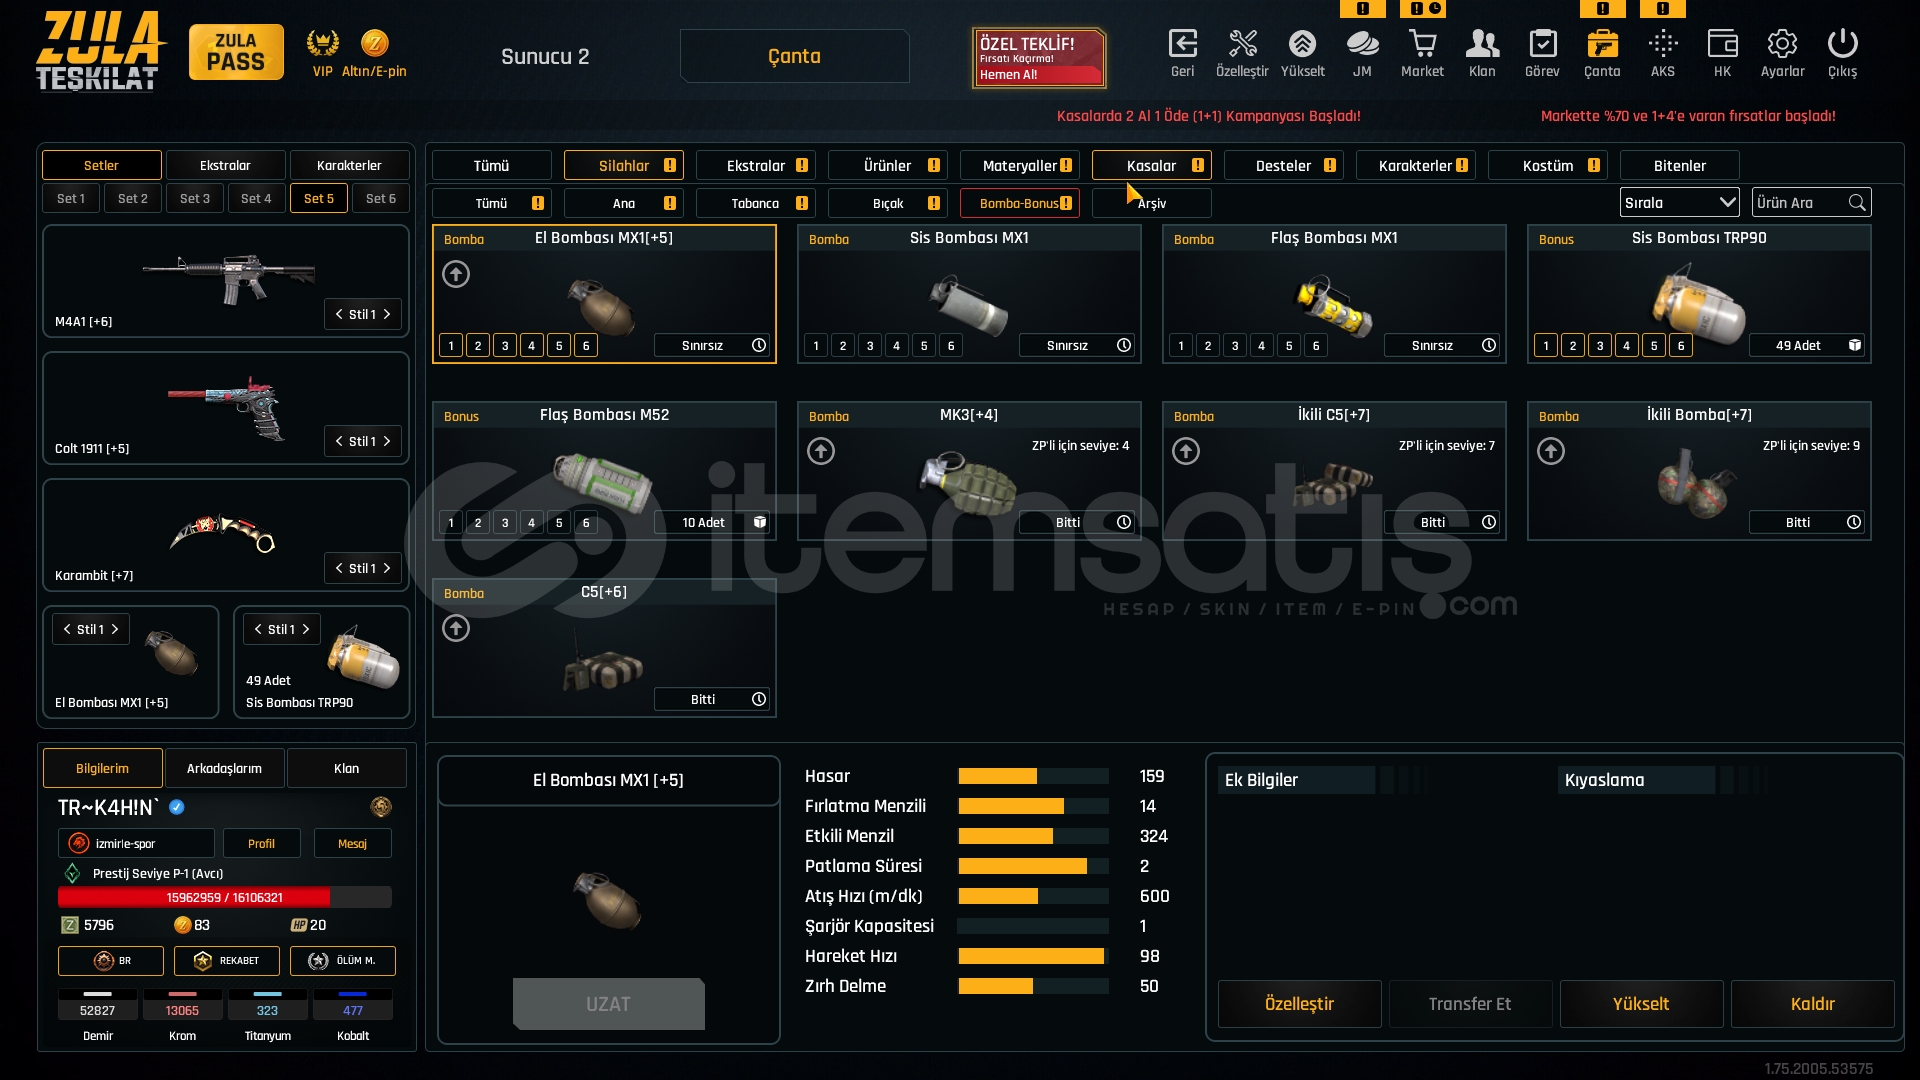Toggle set slot 2 on Sis Bombası MX1
The width and height of the screenshot is (1920, 1080).
(x=843, y=345)
